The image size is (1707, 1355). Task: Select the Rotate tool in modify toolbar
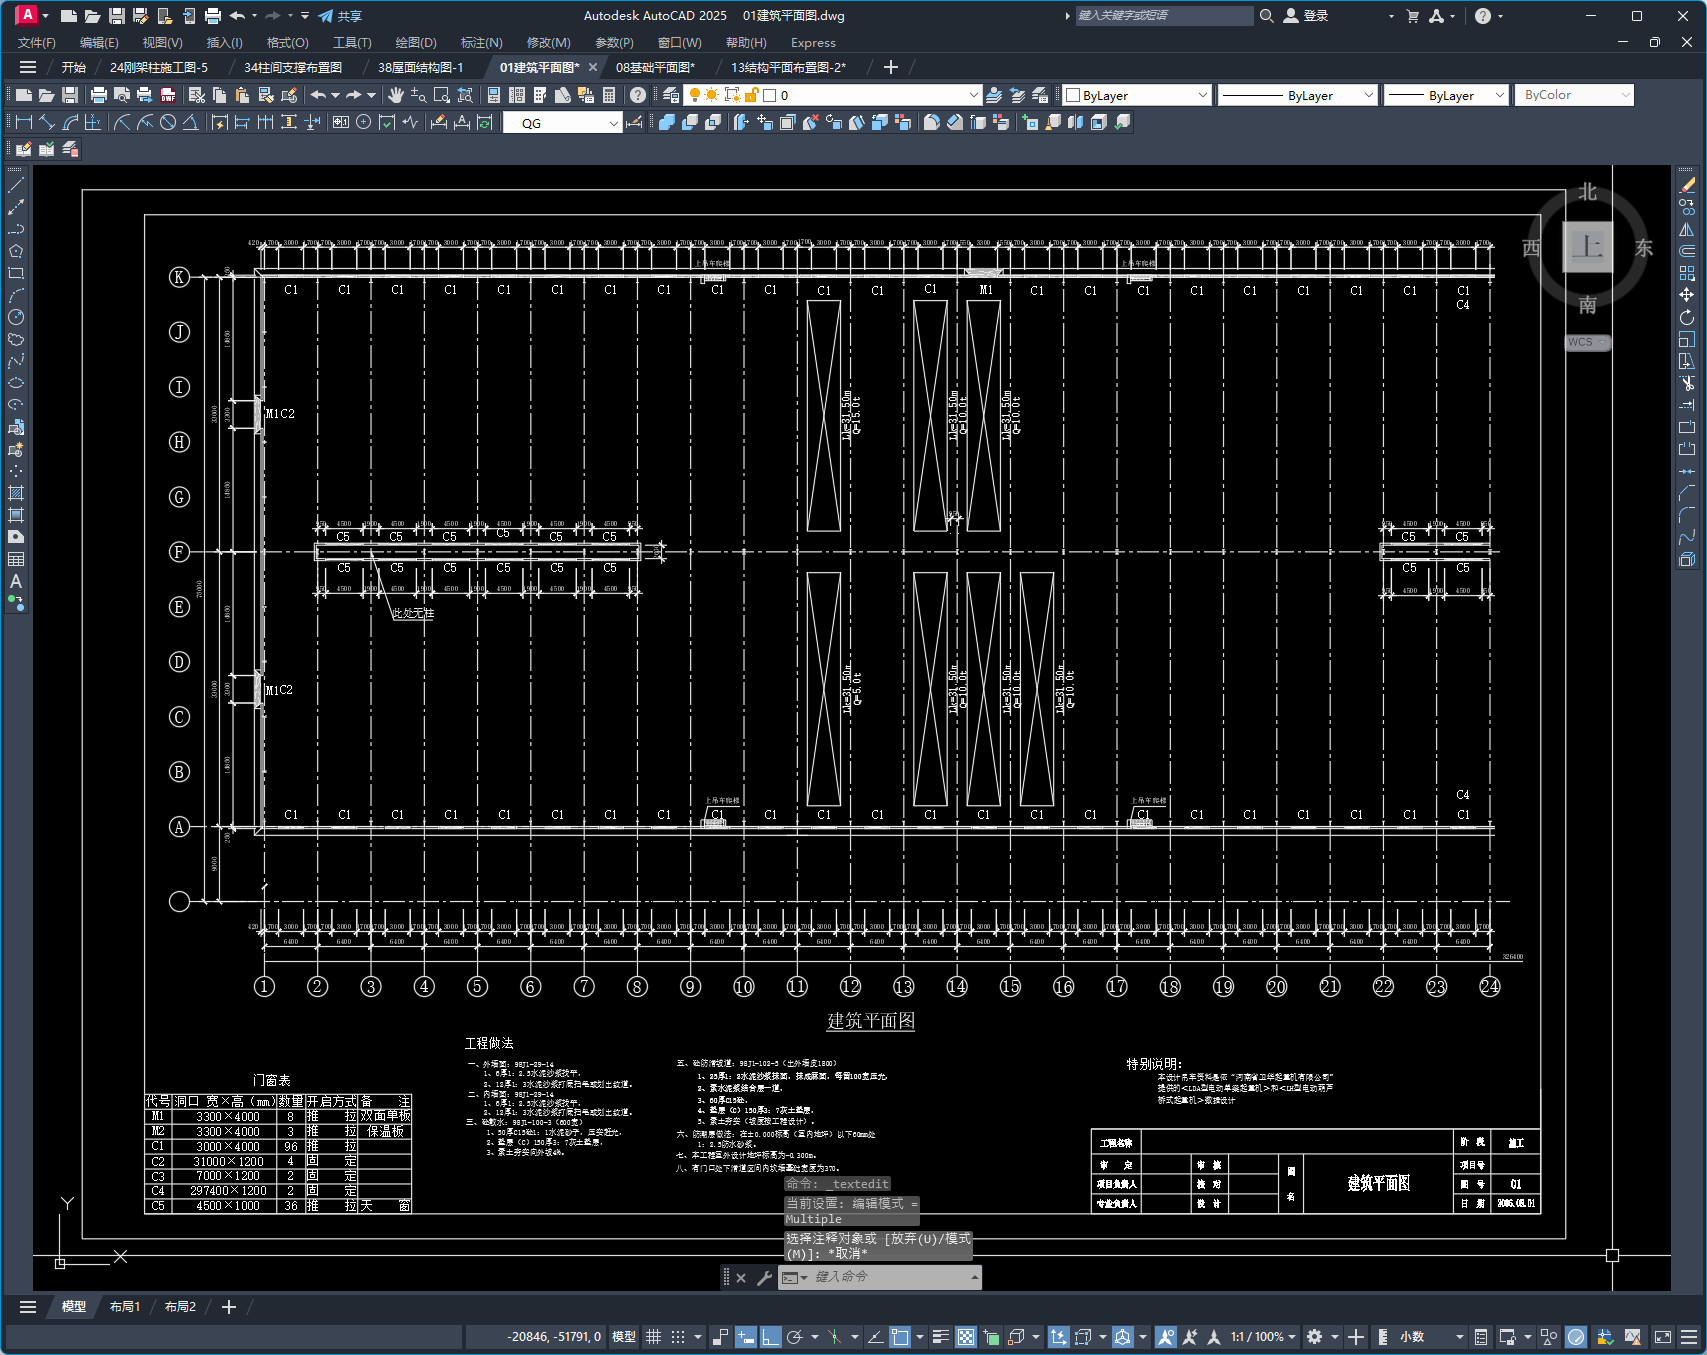click(x=1687, y=317)
